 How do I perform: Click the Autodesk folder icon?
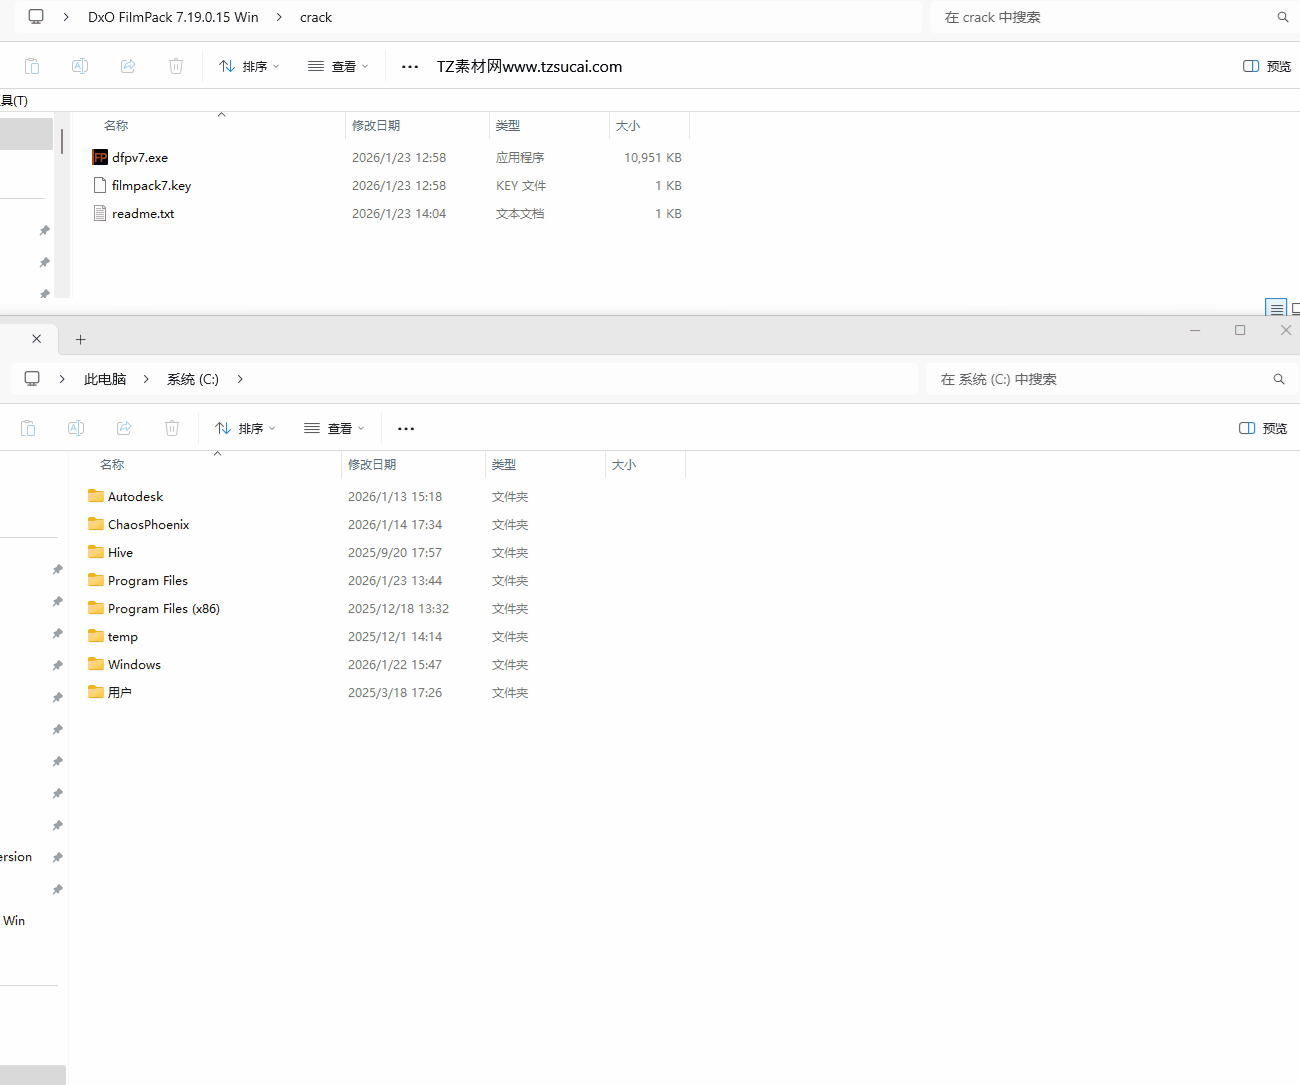point(96,496)
